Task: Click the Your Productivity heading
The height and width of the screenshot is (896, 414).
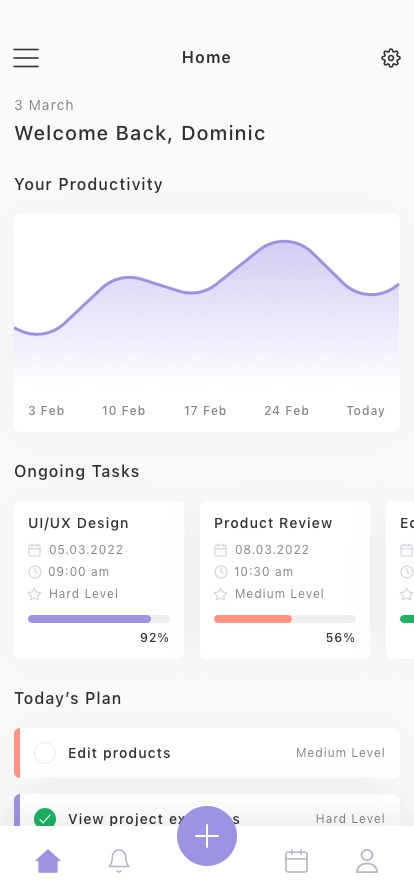Action: pyautogui.click(x=89, y=184)
